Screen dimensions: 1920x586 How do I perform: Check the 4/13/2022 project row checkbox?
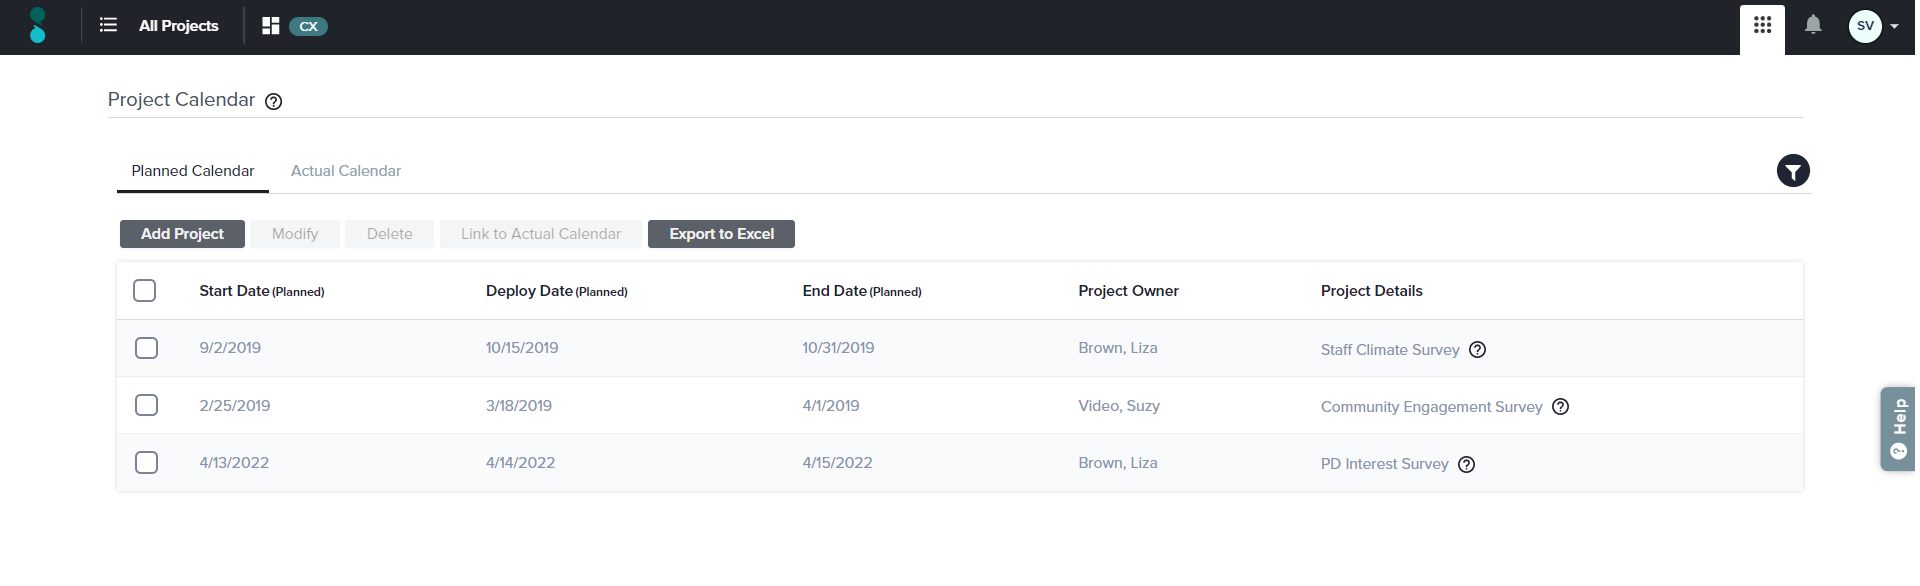pyautogui.click(x=147, y=463)
